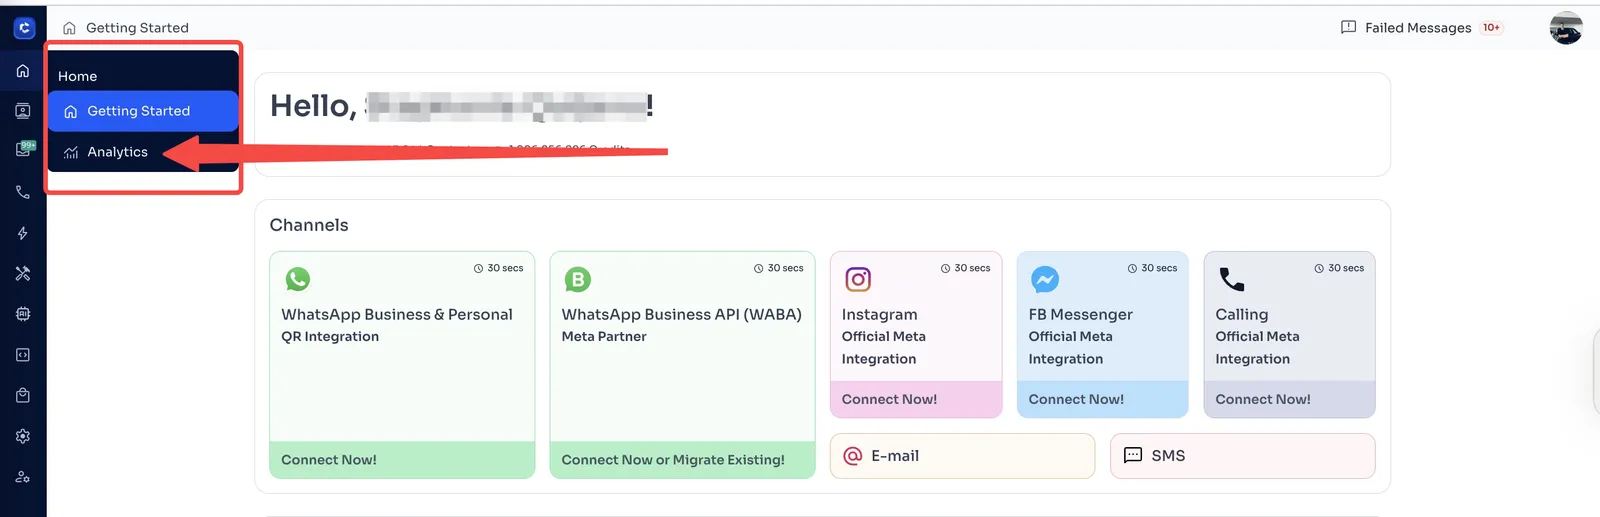Open Failed Messages in the top bar
This screenshot has height=517, width=1600.
click(1418, 28)
